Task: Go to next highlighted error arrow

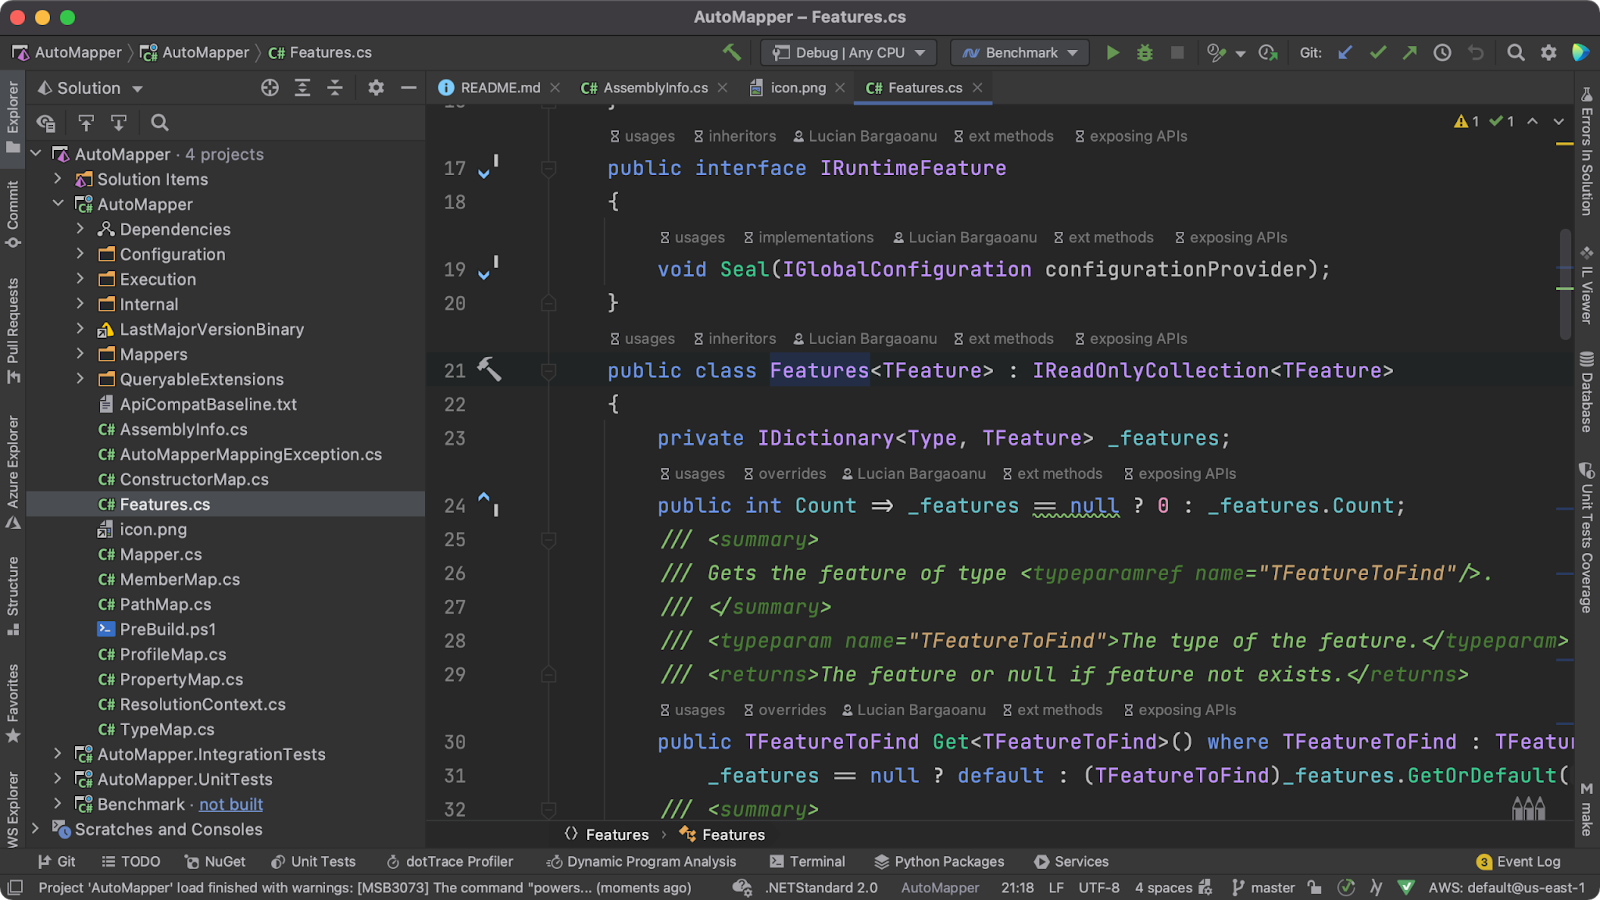Action: [x=1558, y=121]
